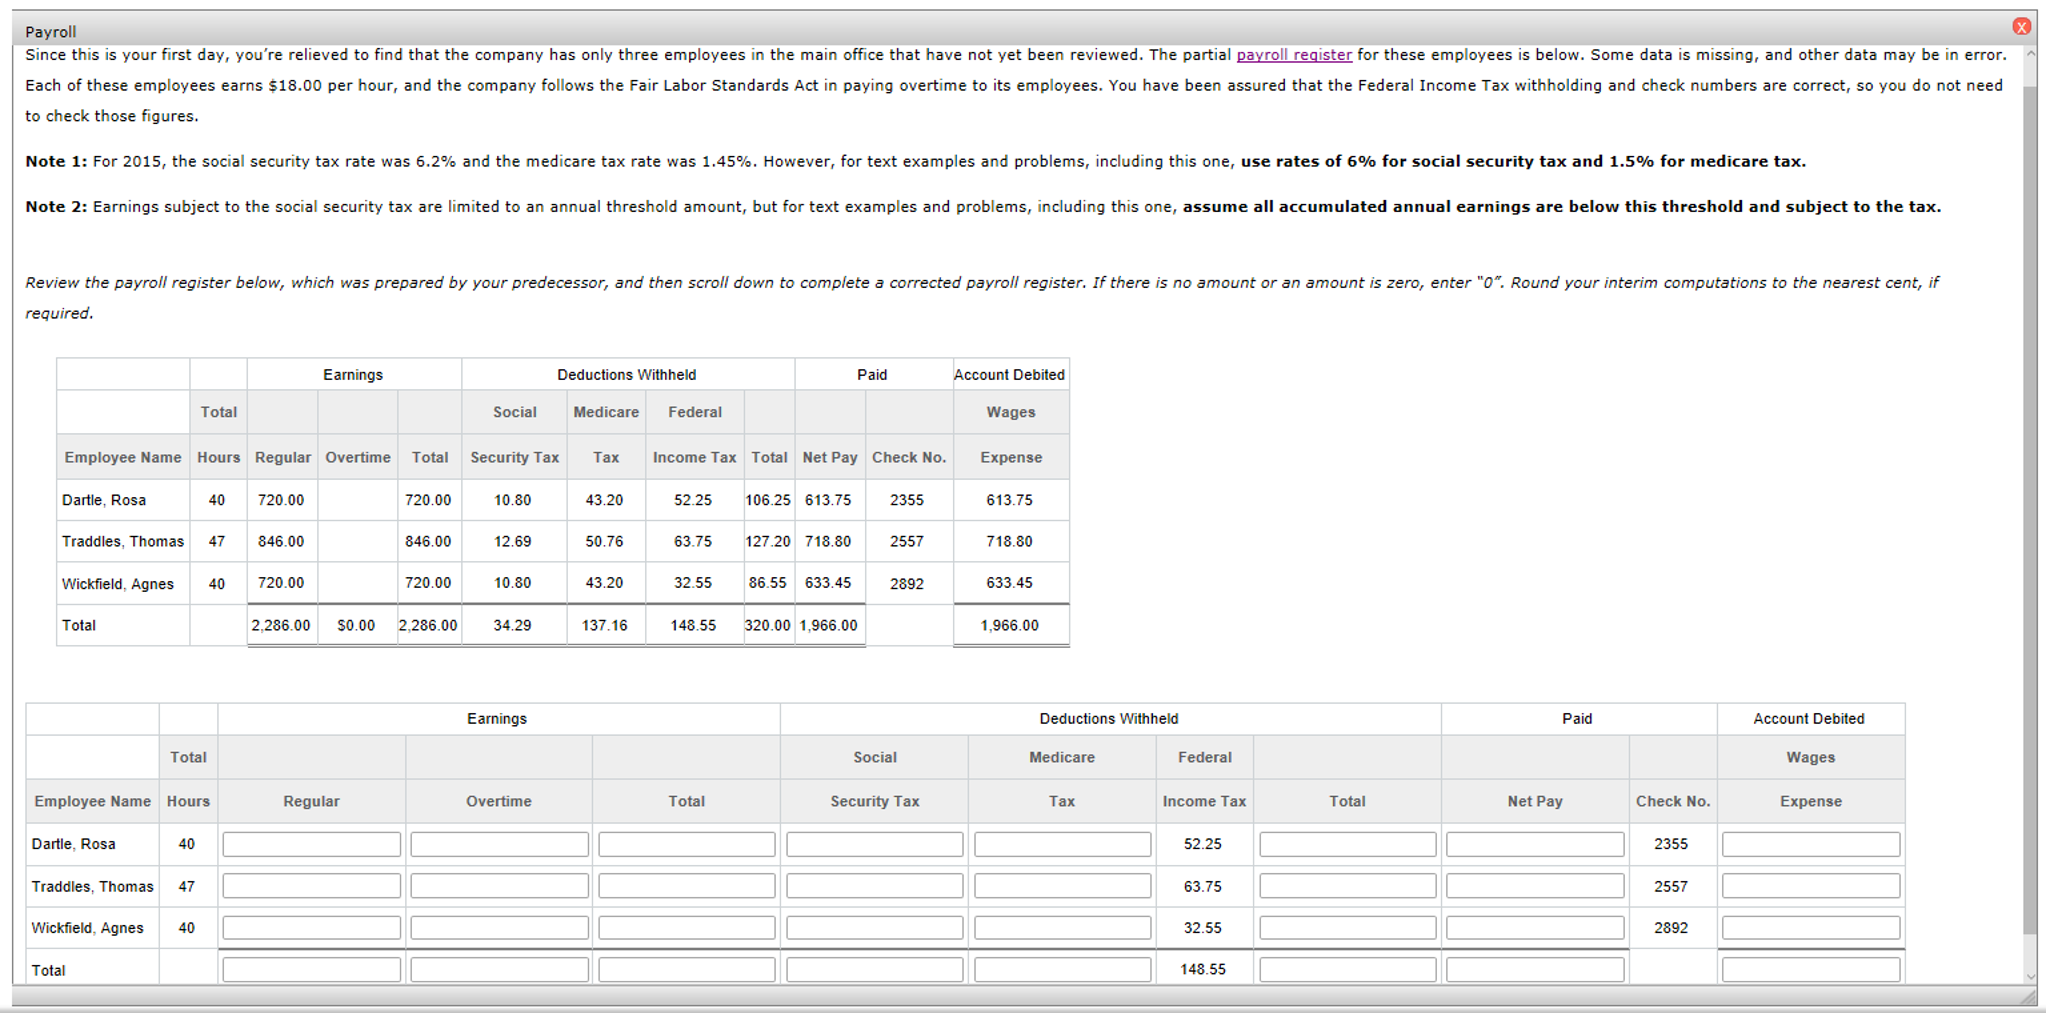Click Total row Social Security Tax input

(x=875, y=970)
